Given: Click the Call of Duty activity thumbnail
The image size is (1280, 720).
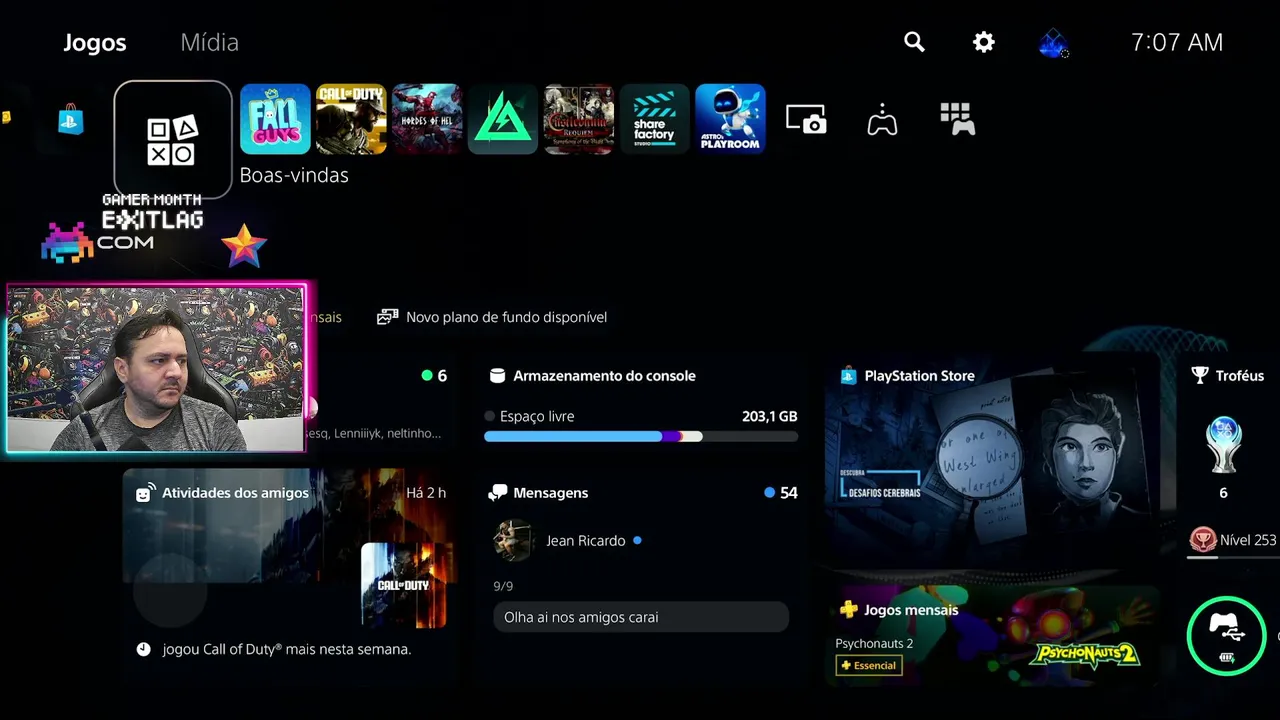Looking at the screenshot, I should click(x=404, y=585).
